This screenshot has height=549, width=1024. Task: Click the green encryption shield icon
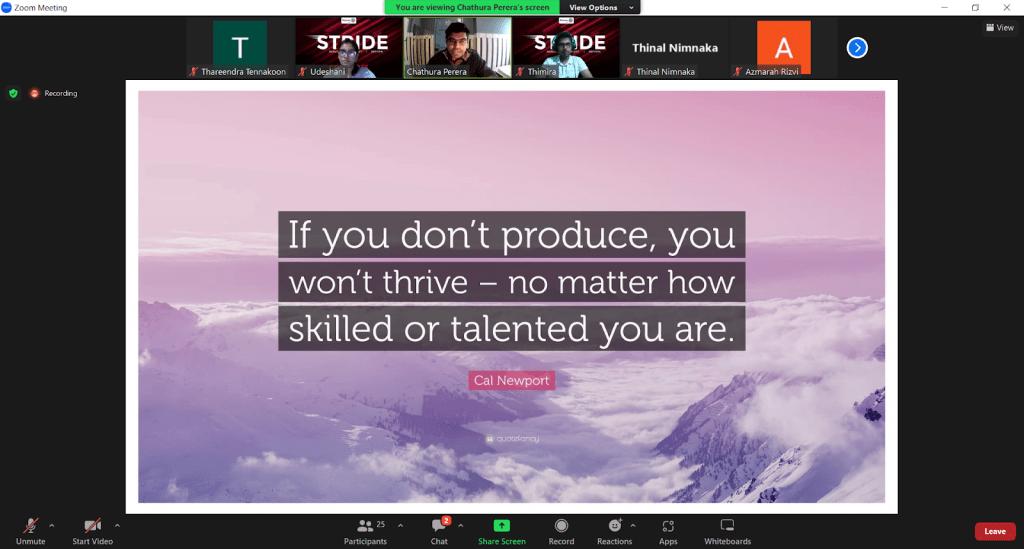pos(13,93)
